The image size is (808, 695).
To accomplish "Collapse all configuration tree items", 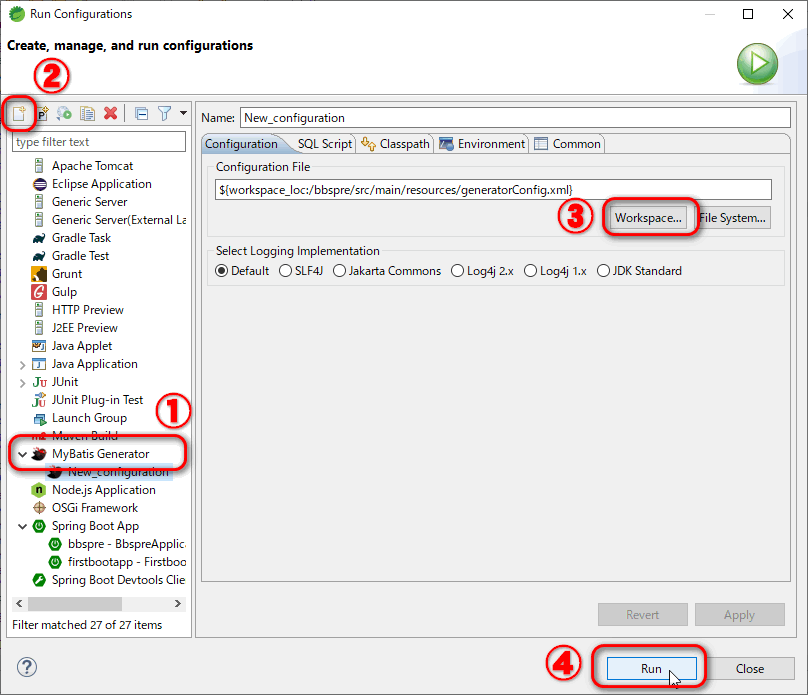I will (x=141, y=114).
